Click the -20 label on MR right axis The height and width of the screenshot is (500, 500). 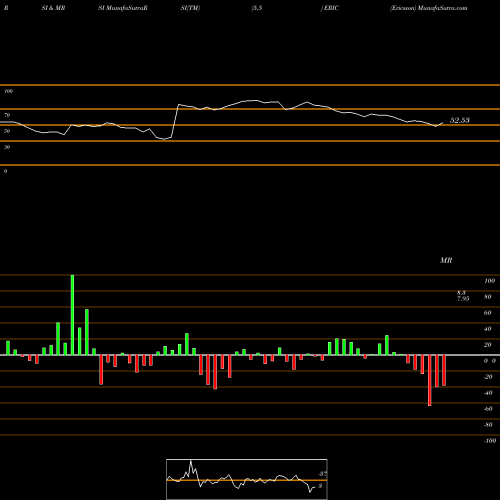coord(488,377)
